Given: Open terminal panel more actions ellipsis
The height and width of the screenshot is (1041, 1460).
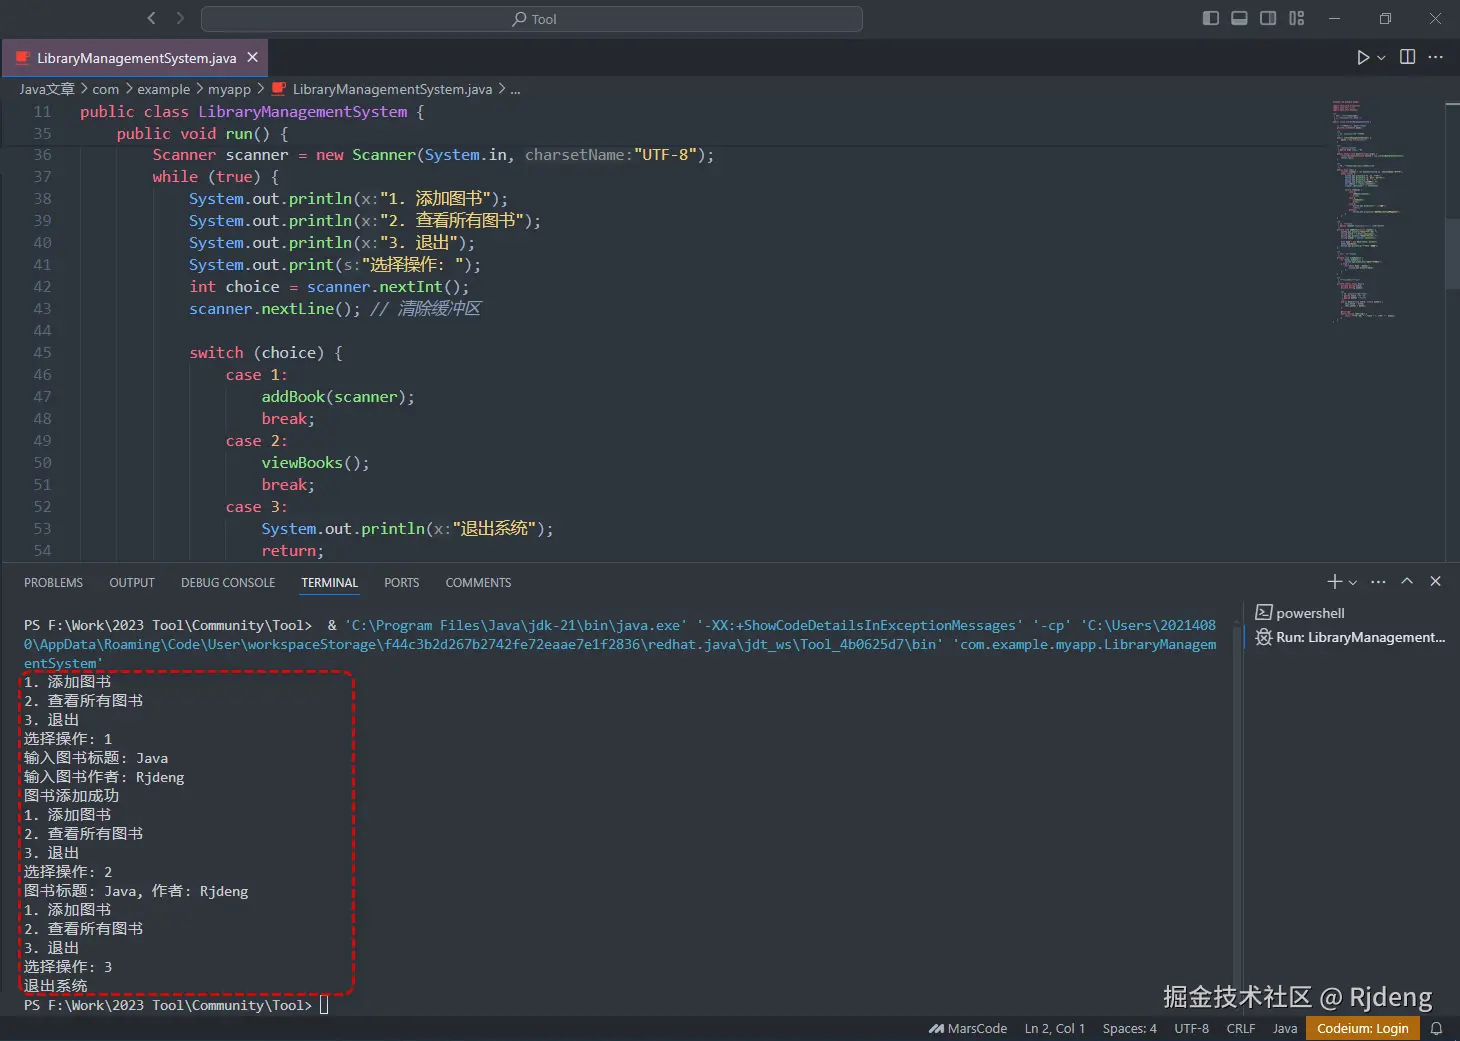Looking at the screenshot, I should 1378,582.
